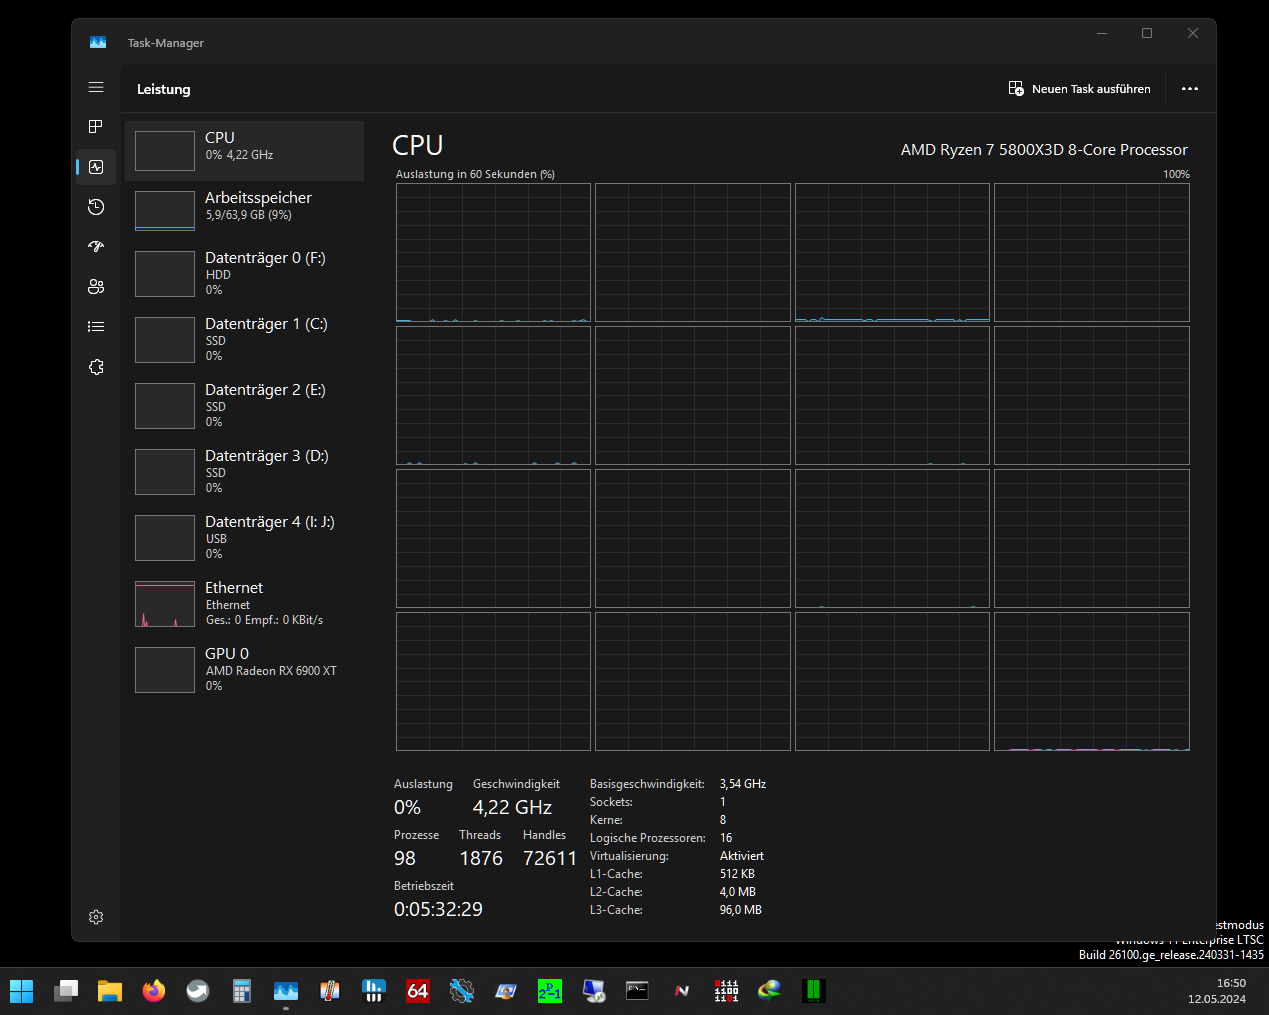Click the large 'CPU' title

click(418, 145)
